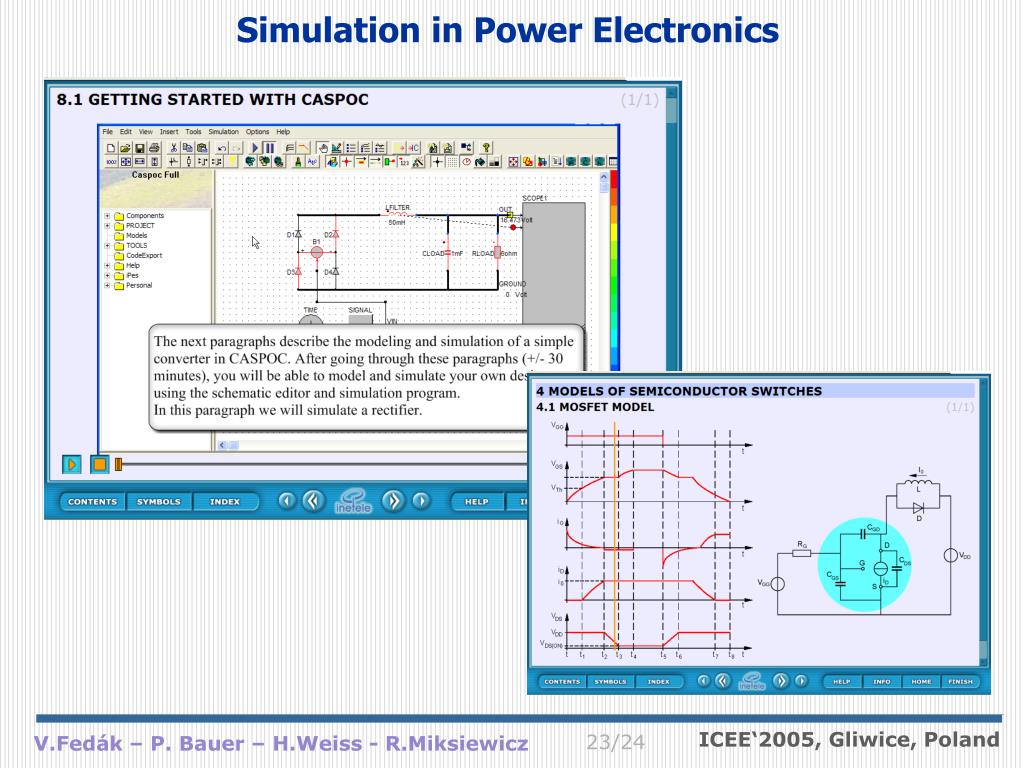Go to previous page in MOSFET Model window

click(723, 680)
